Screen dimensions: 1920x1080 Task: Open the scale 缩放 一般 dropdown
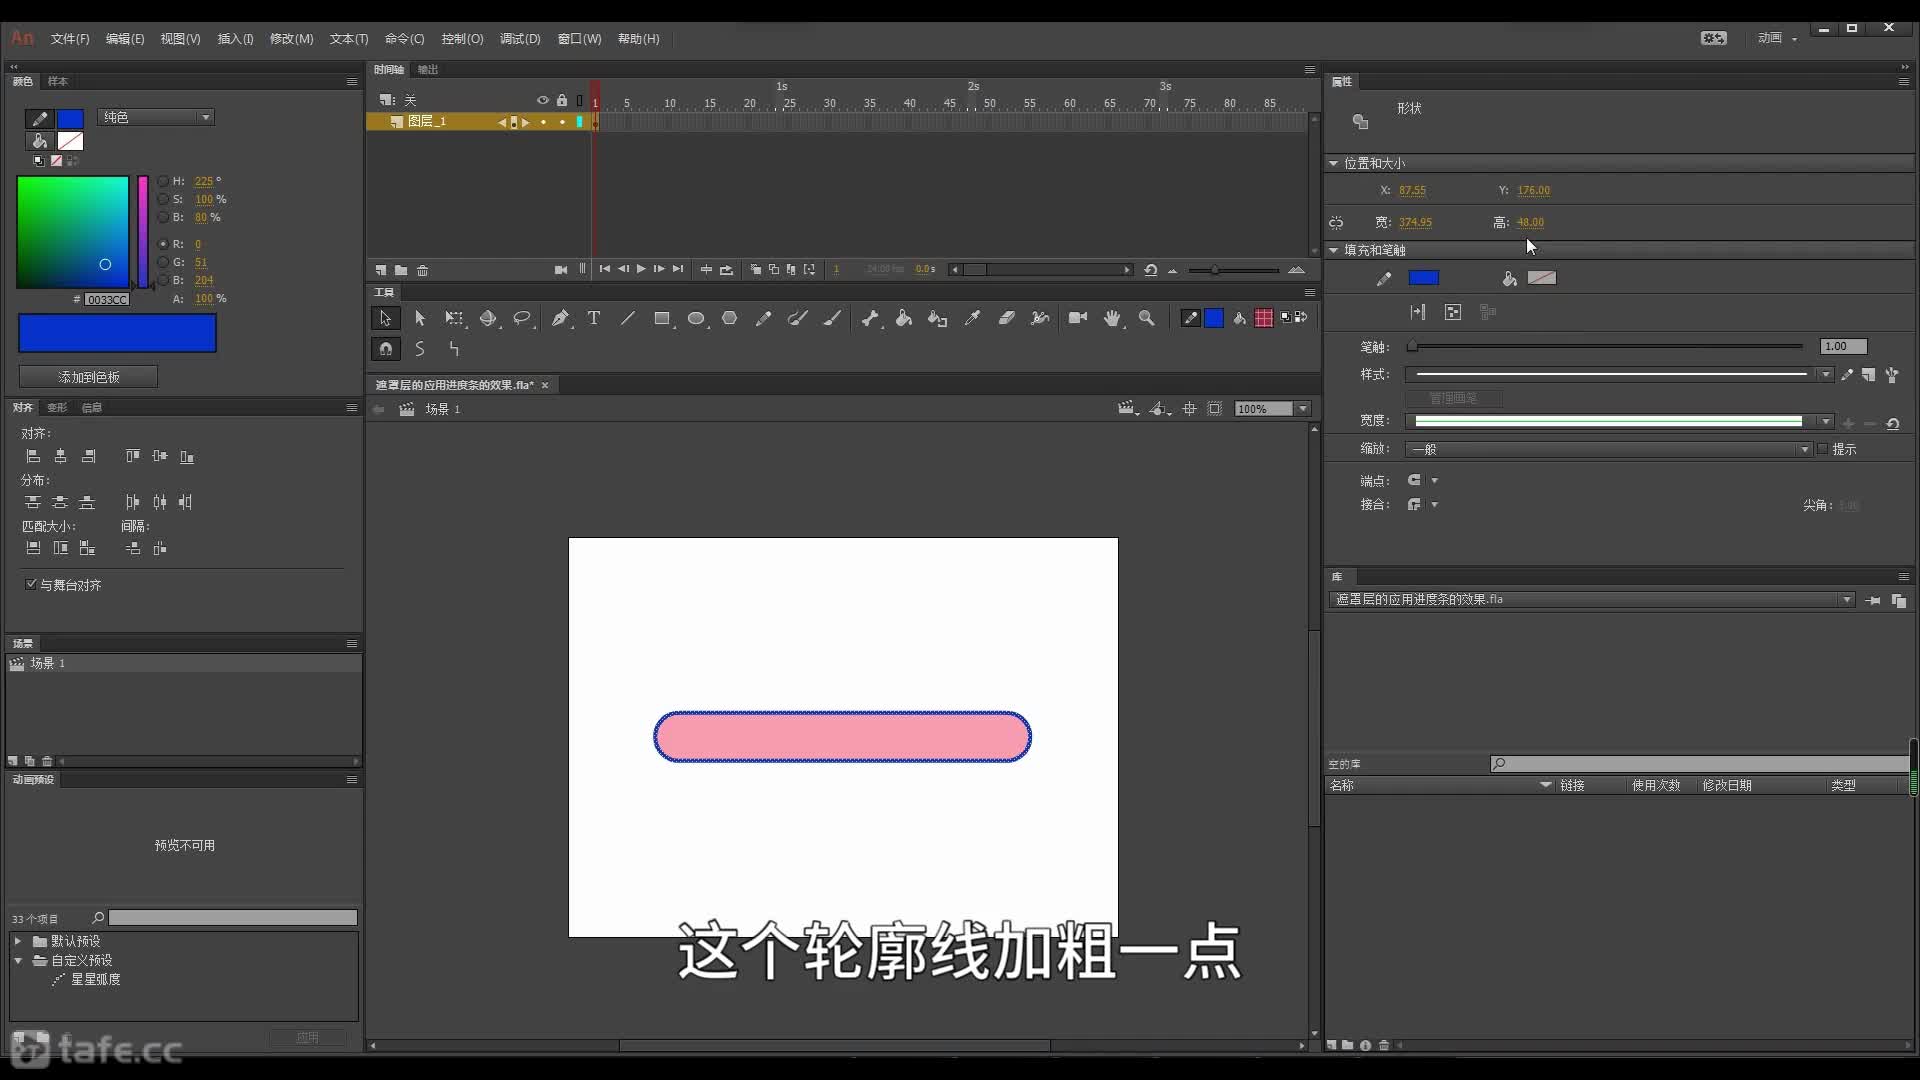point(1608,449)
